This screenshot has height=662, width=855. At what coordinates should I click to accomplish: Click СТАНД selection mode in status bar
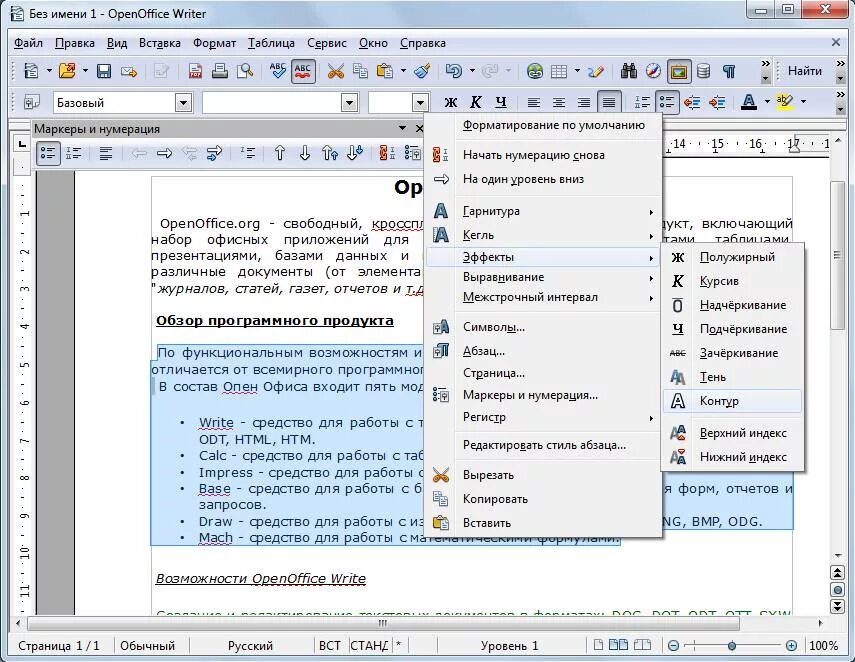coord(369,646)
